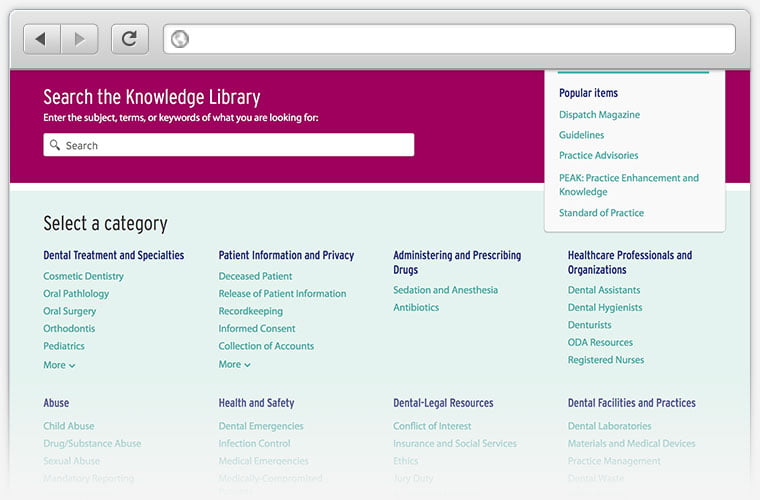
Task: Select ODA Resources link
Action: pos(600,342)
